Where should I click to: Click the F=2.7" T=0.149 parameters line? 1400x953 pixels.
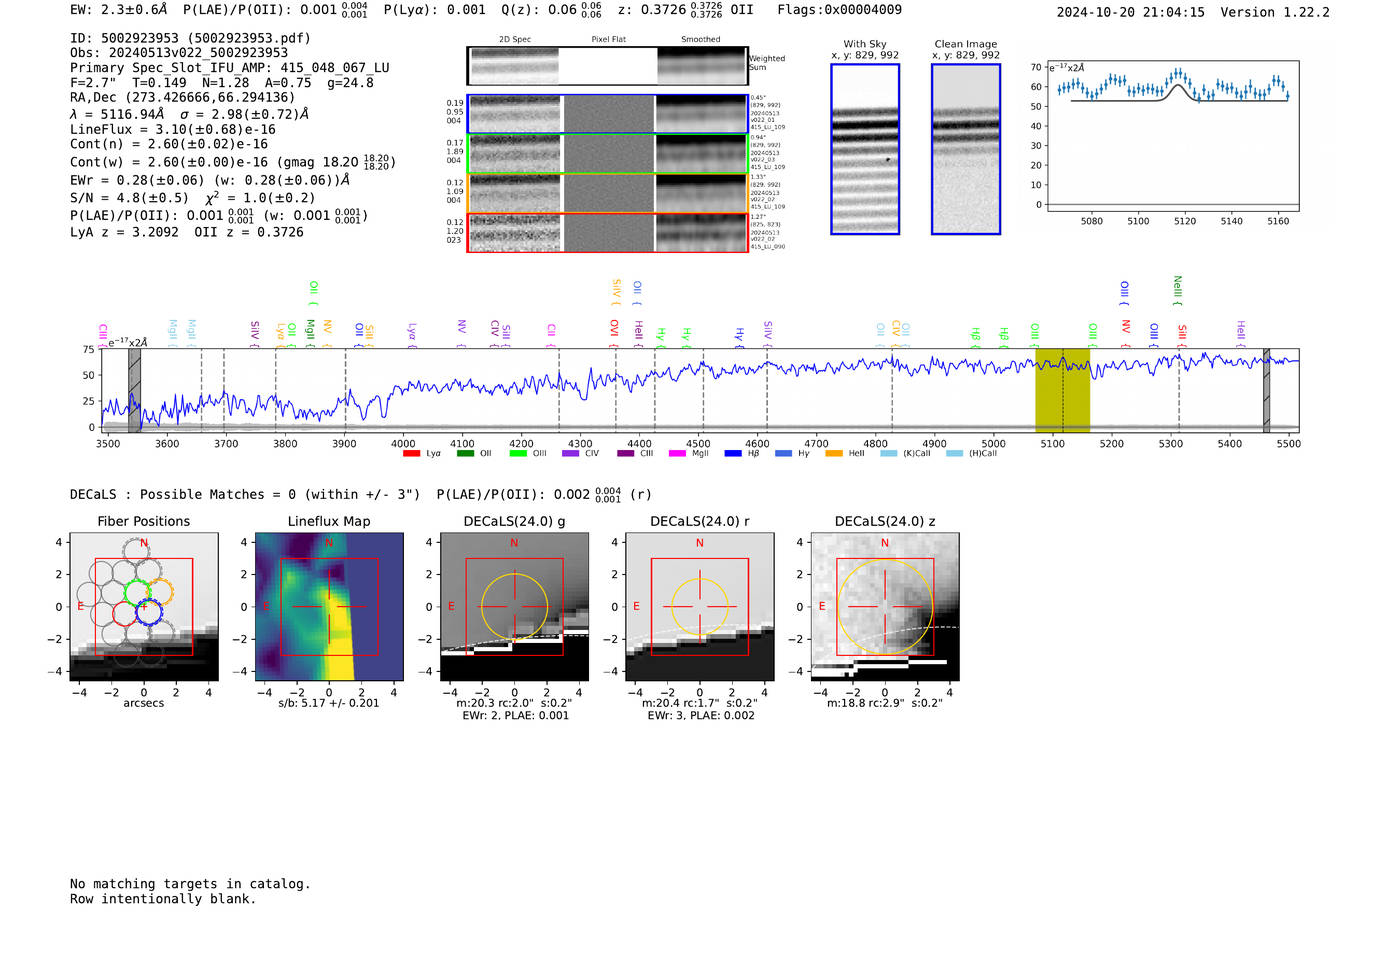pos(222,83)
